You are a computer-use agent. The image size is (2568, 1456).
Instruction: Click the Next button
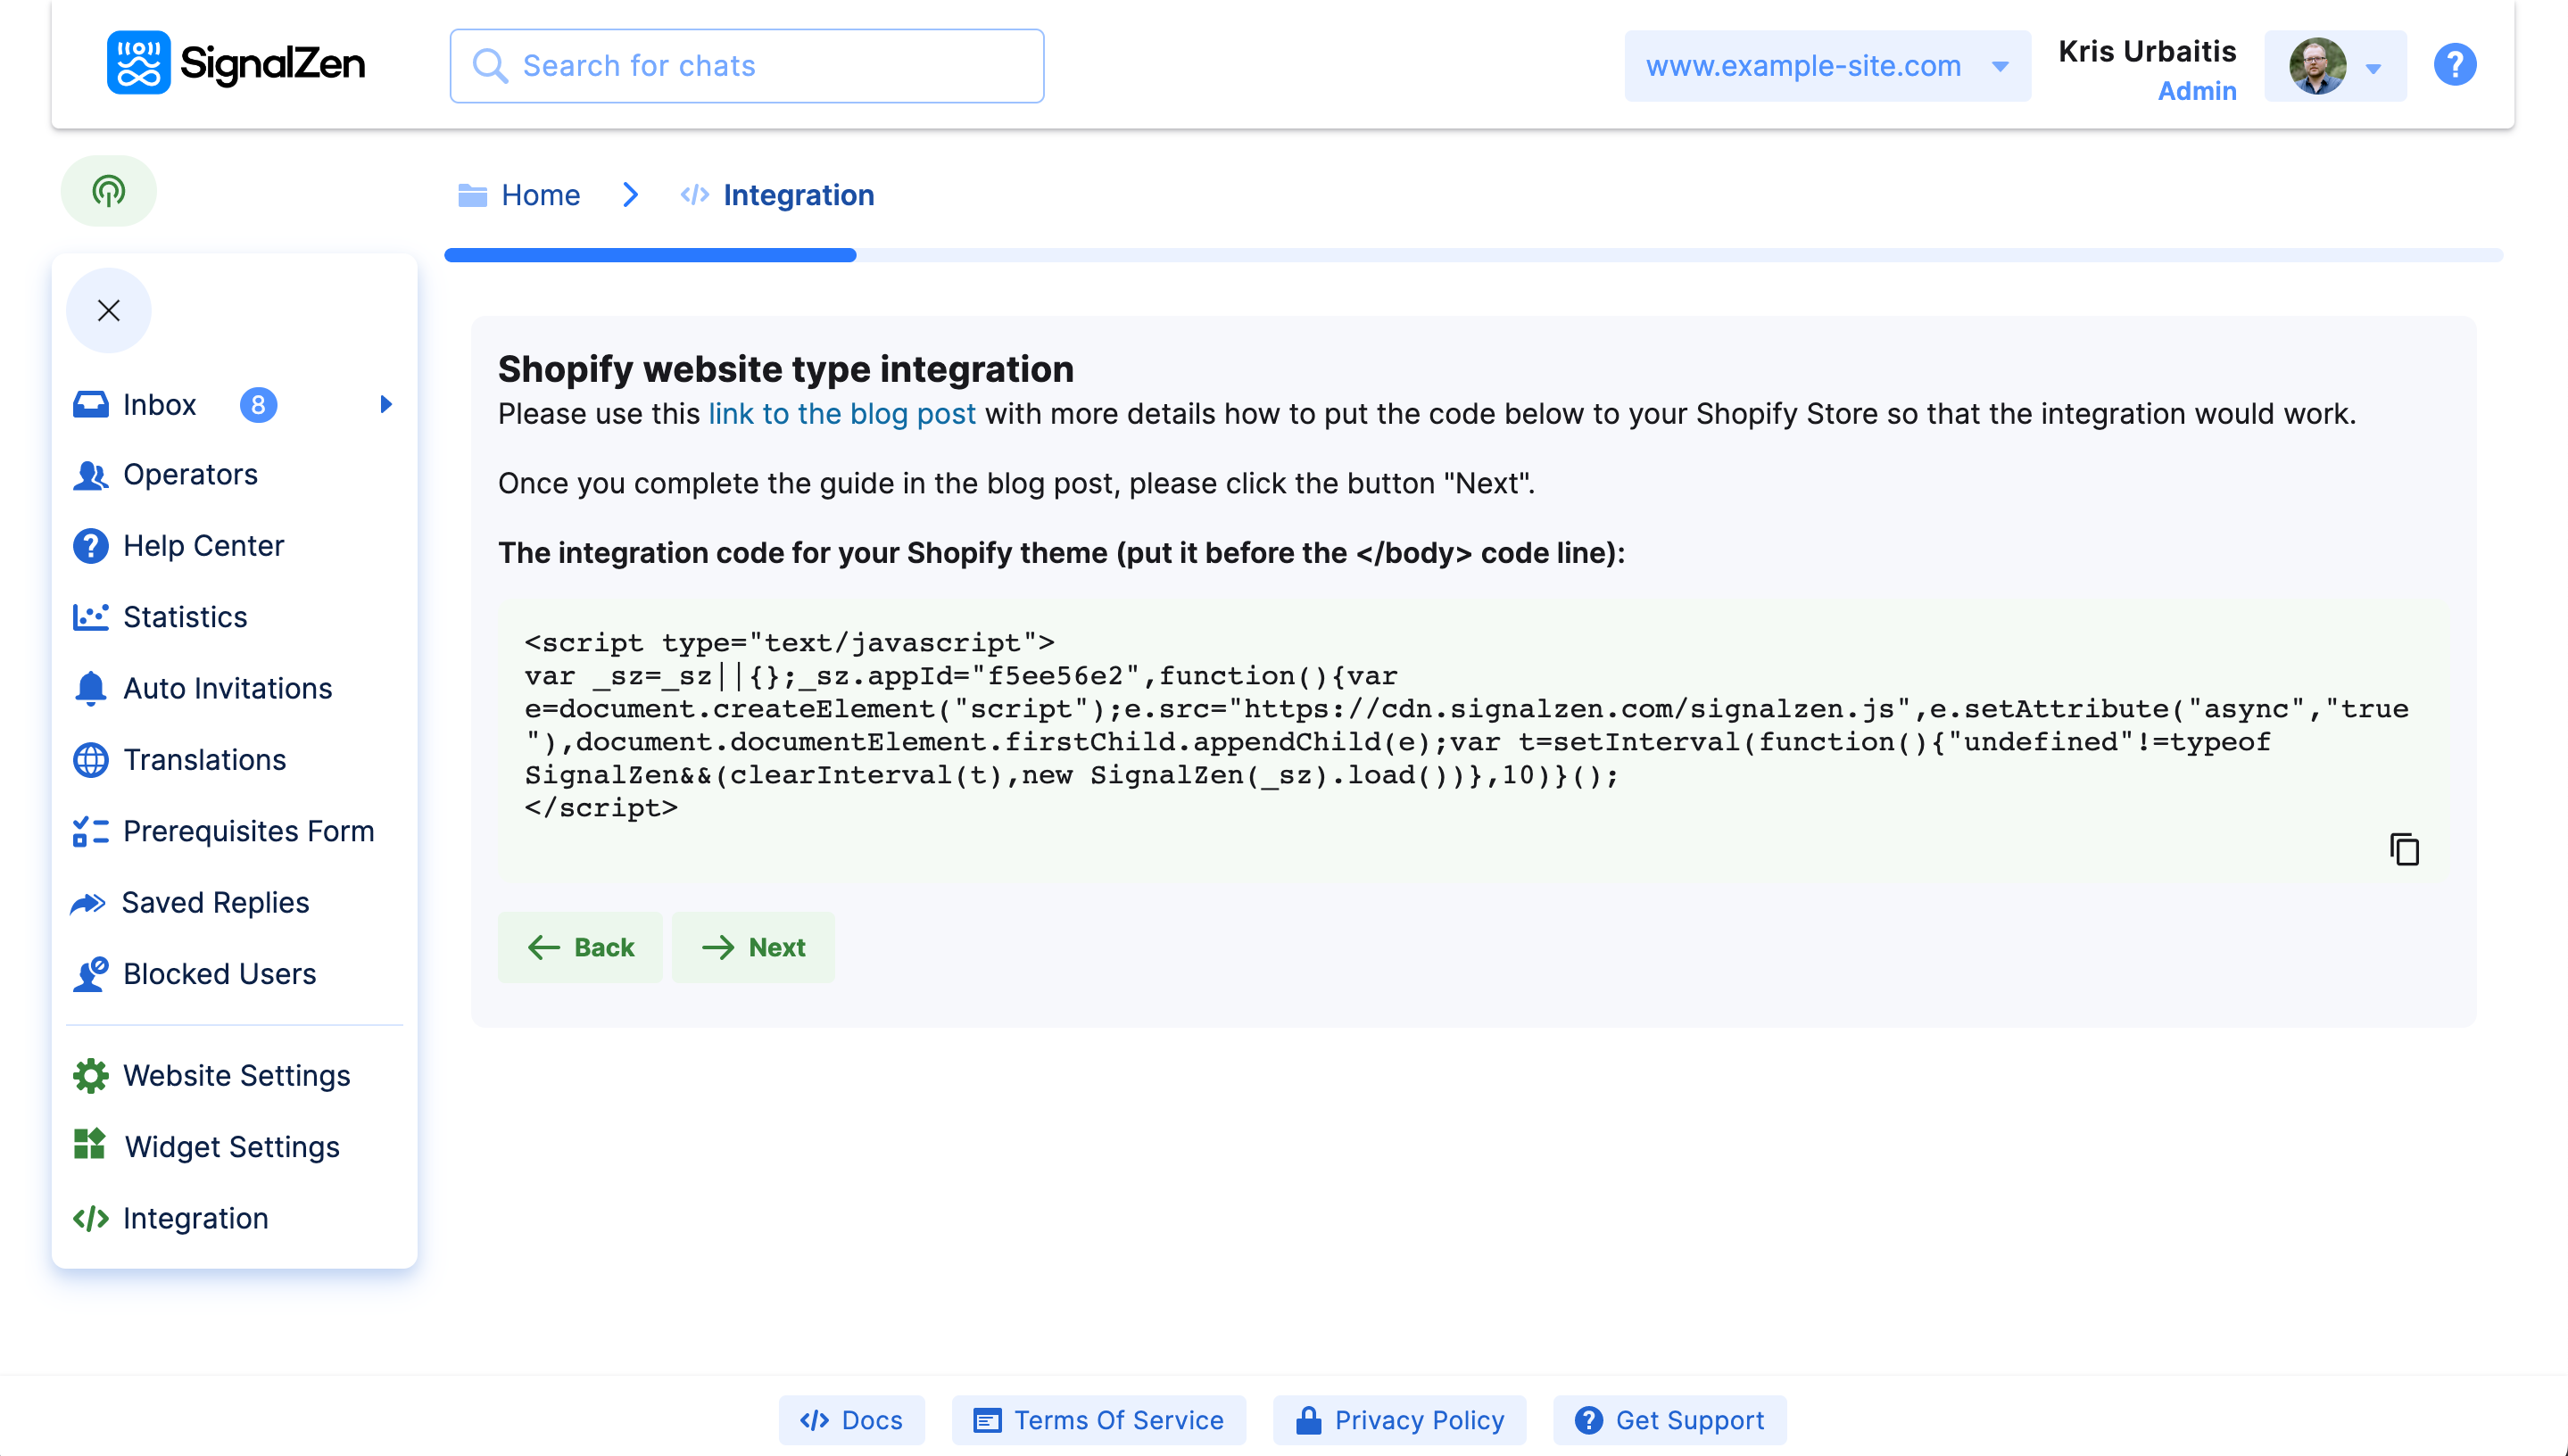click(754, 947)
